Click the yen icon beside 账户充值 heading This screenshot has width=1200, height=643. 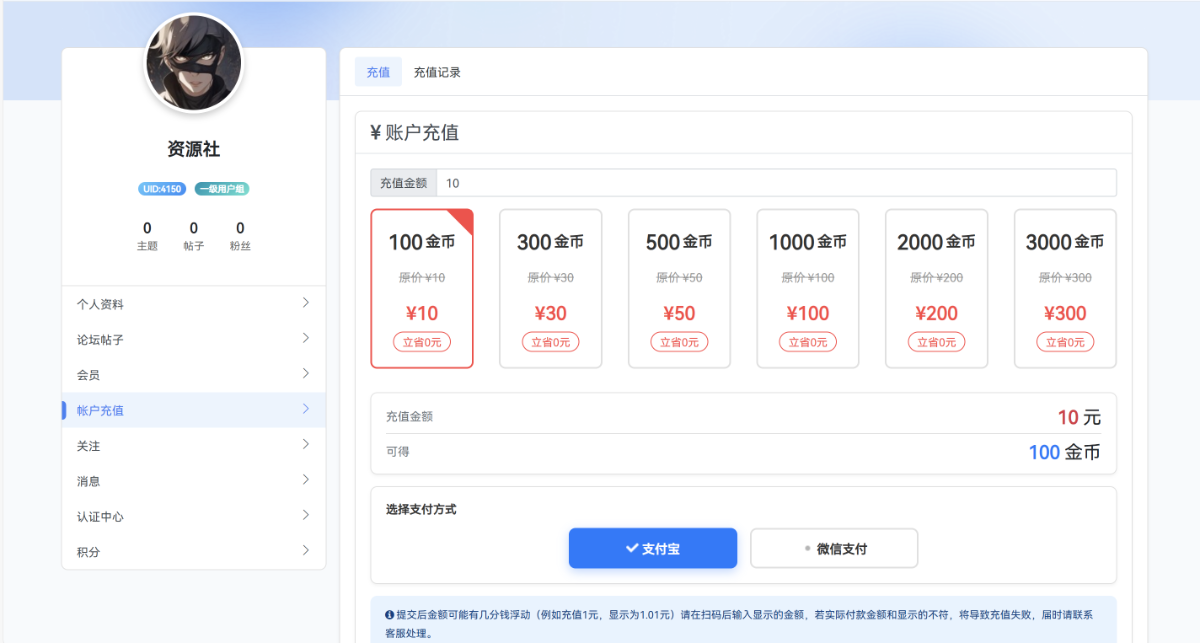click(375, 133)
